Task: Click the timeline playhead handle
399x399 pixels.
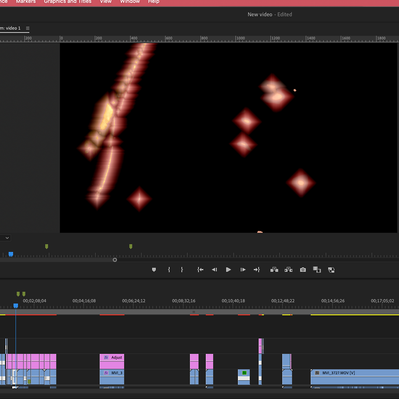Action: pos(16,305)
